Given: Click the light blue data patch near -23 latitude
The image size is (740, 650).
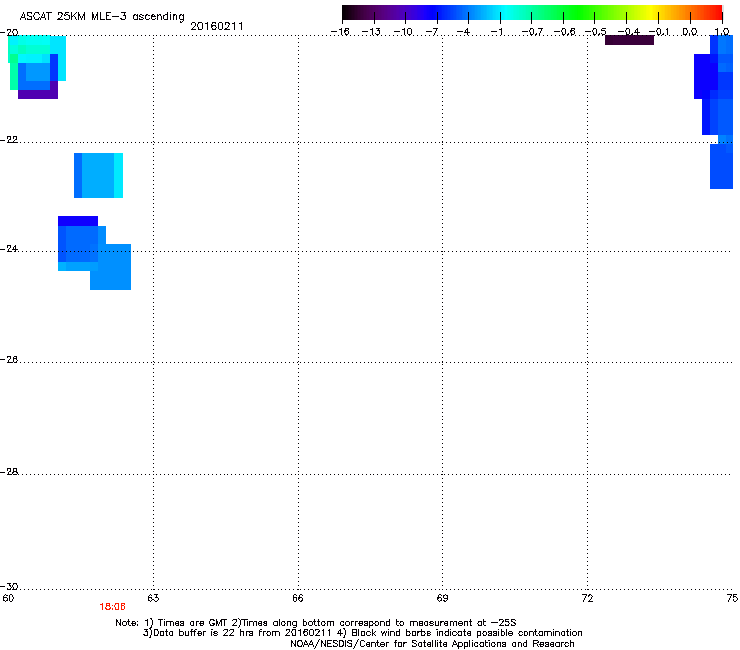Looking at the screenshot, I should point(98,175).
